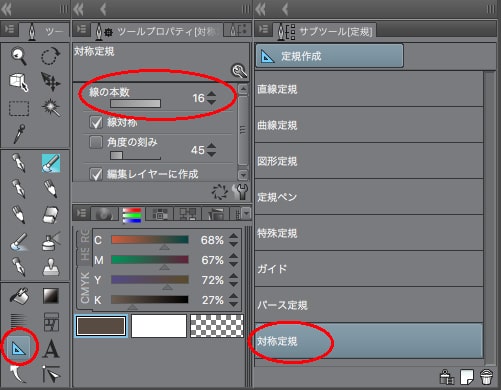
Task: Click the 定規作成 group button
Action: click(x=329, y=56)
